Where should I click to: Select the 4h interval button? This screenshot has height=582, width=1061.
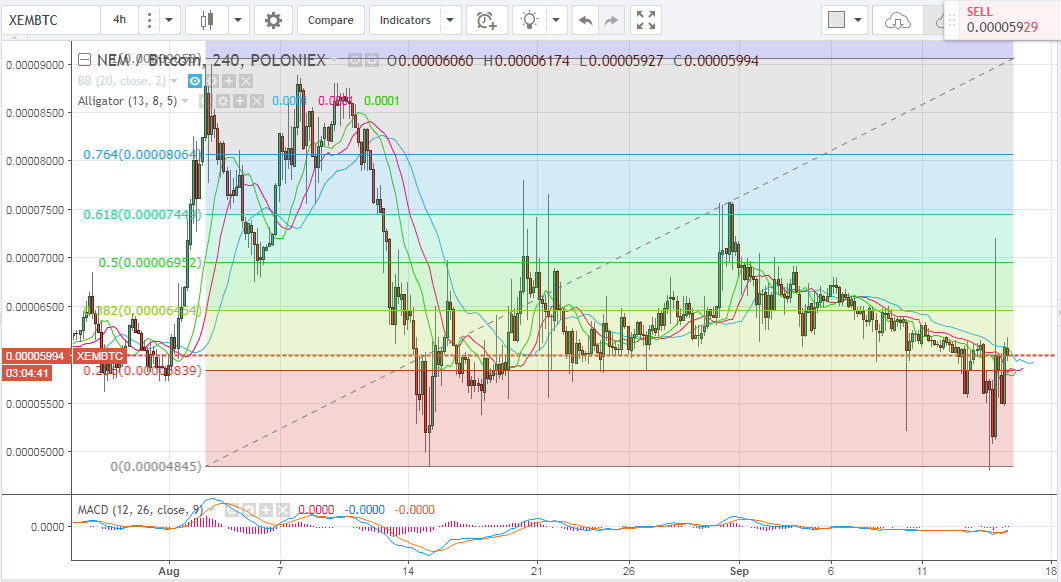120,20
